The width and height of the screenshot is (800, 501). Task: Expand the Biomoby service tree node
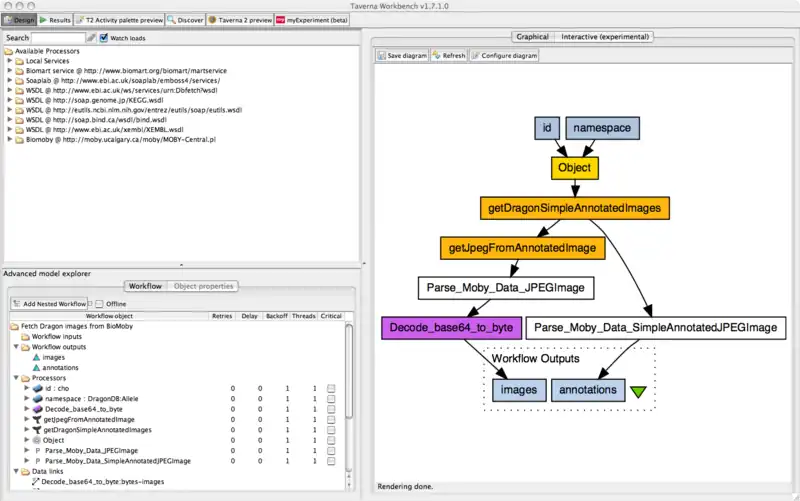pyautogui.click(x=9, y=139)
